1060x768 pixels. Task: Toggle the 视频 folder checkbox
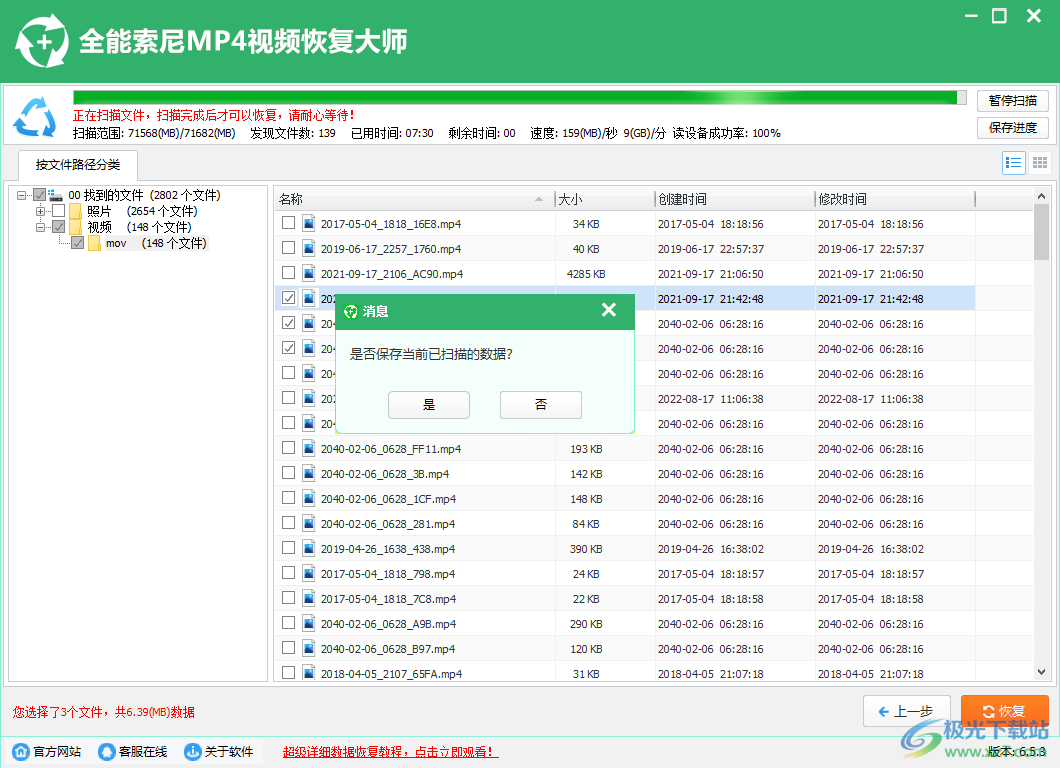click(59, 226)
